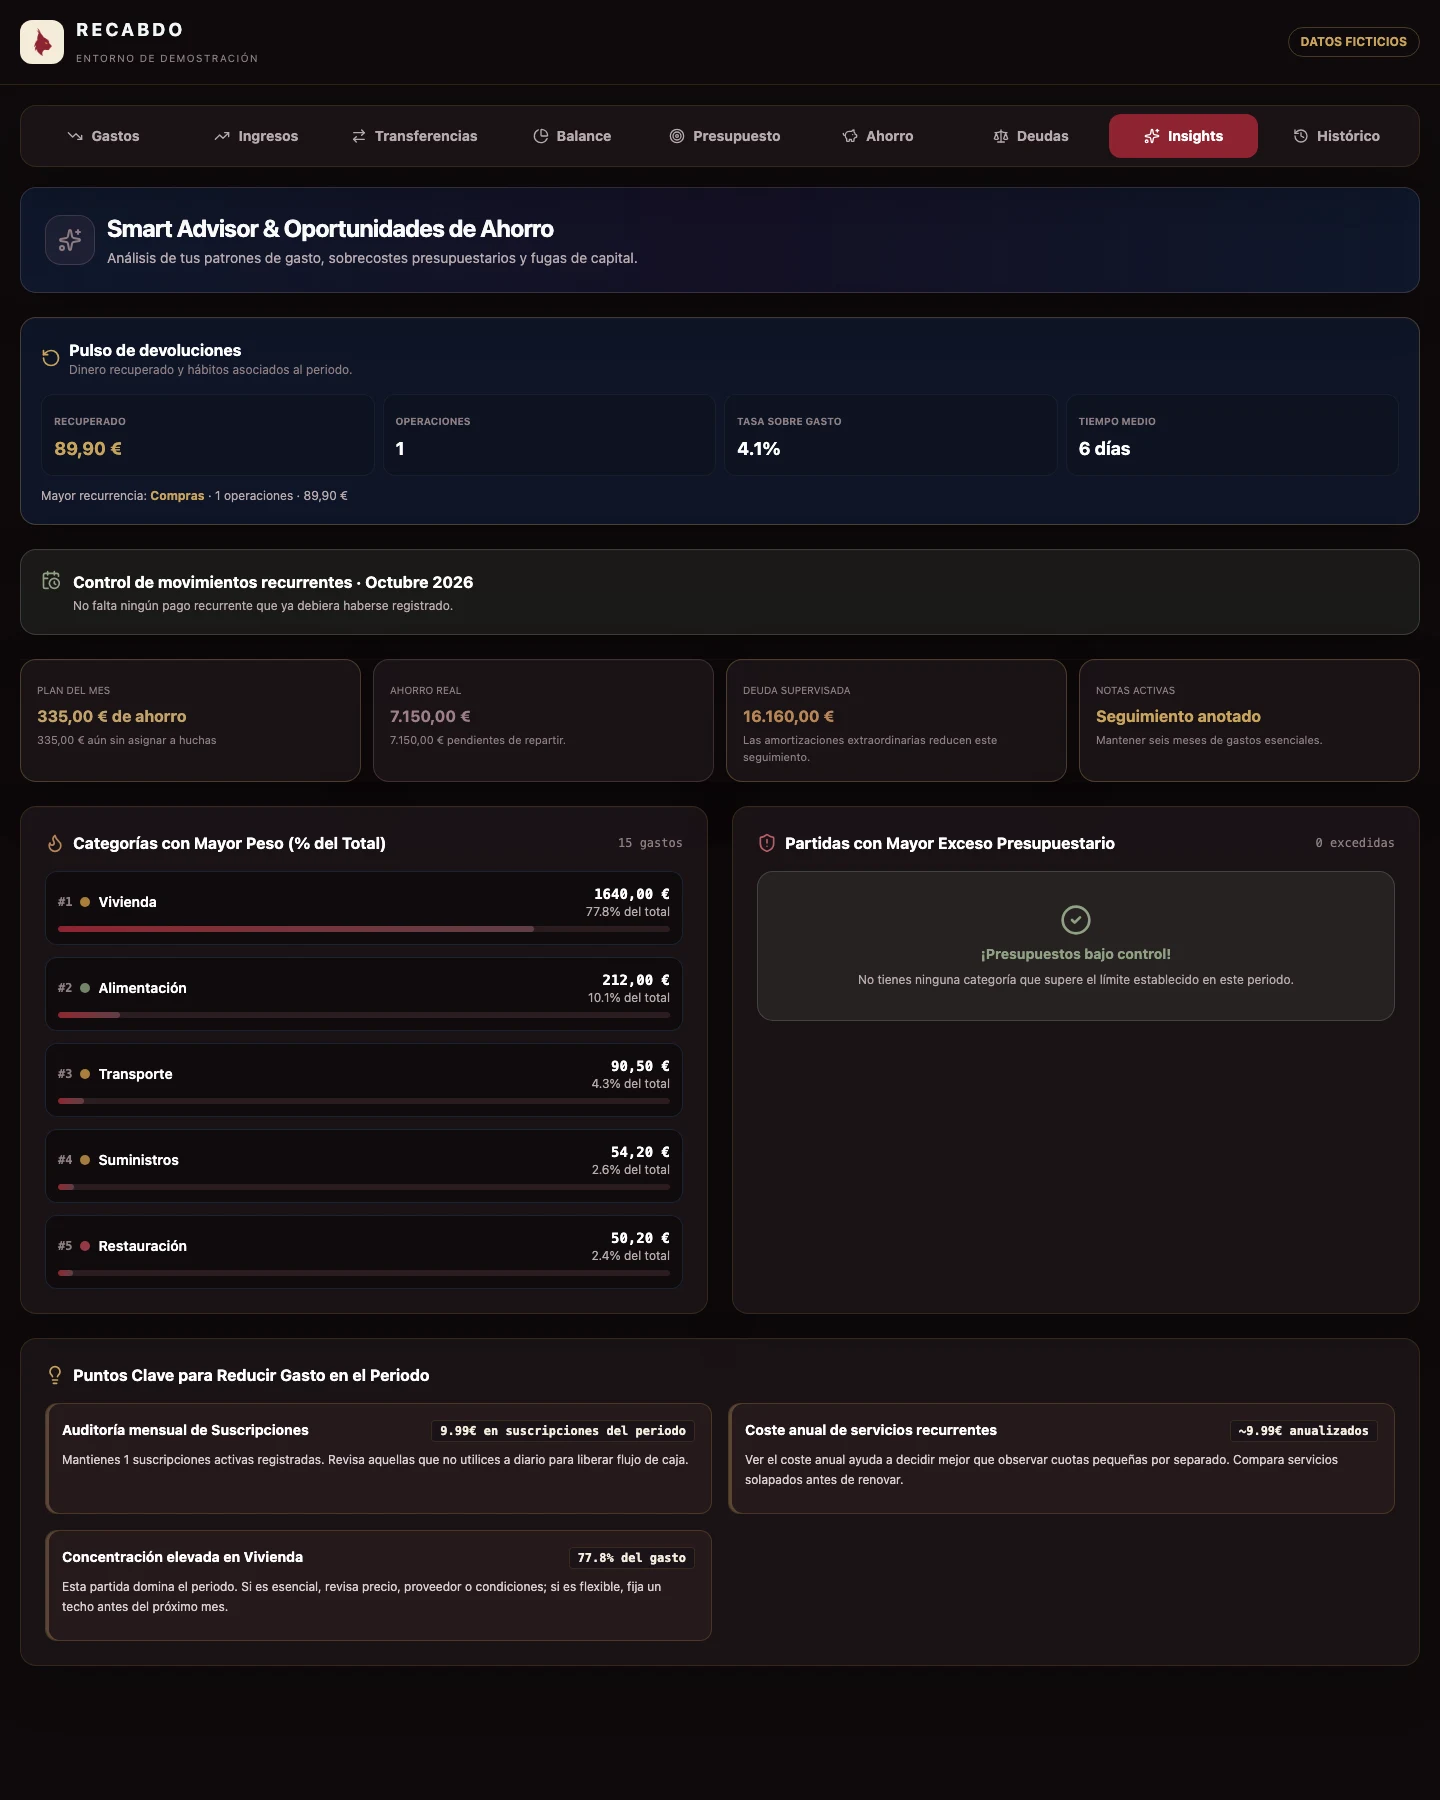Click the Datos Ficticios badge

point(1353,42)
